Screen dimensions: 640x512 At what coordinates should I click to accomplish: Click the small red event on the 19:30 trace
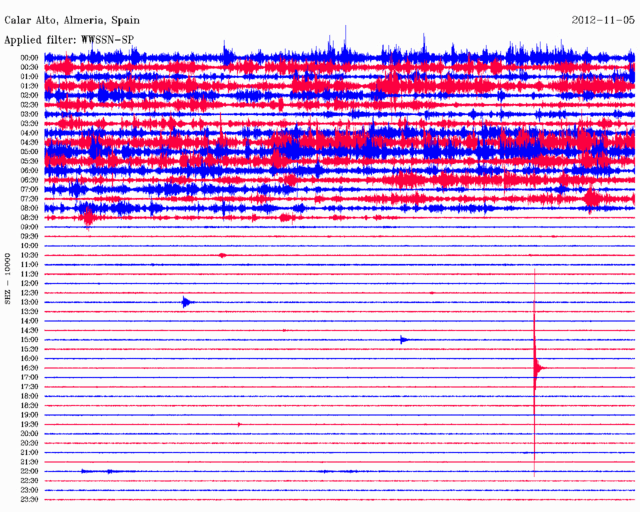click(x=240, y=425)
